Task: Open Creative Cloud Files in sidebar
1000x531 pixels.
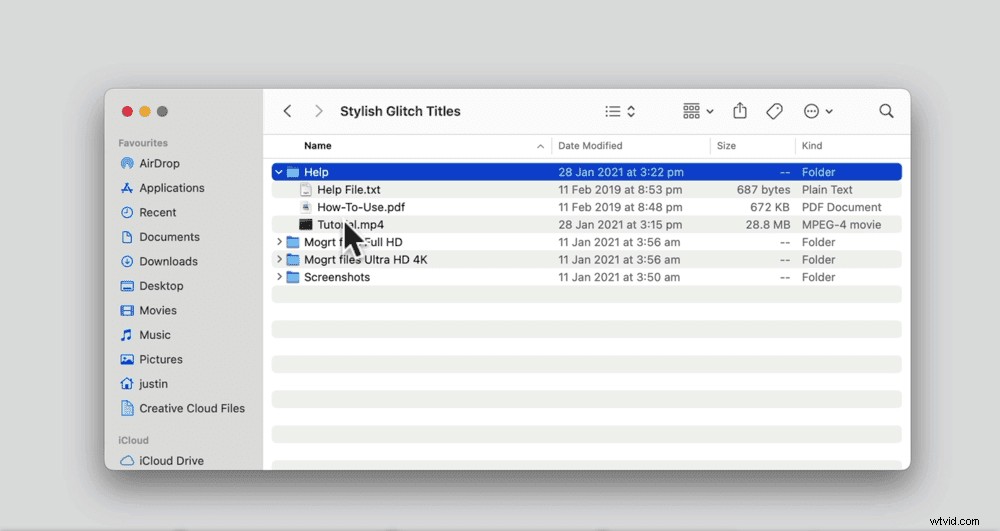Action: tap(191, 408)
